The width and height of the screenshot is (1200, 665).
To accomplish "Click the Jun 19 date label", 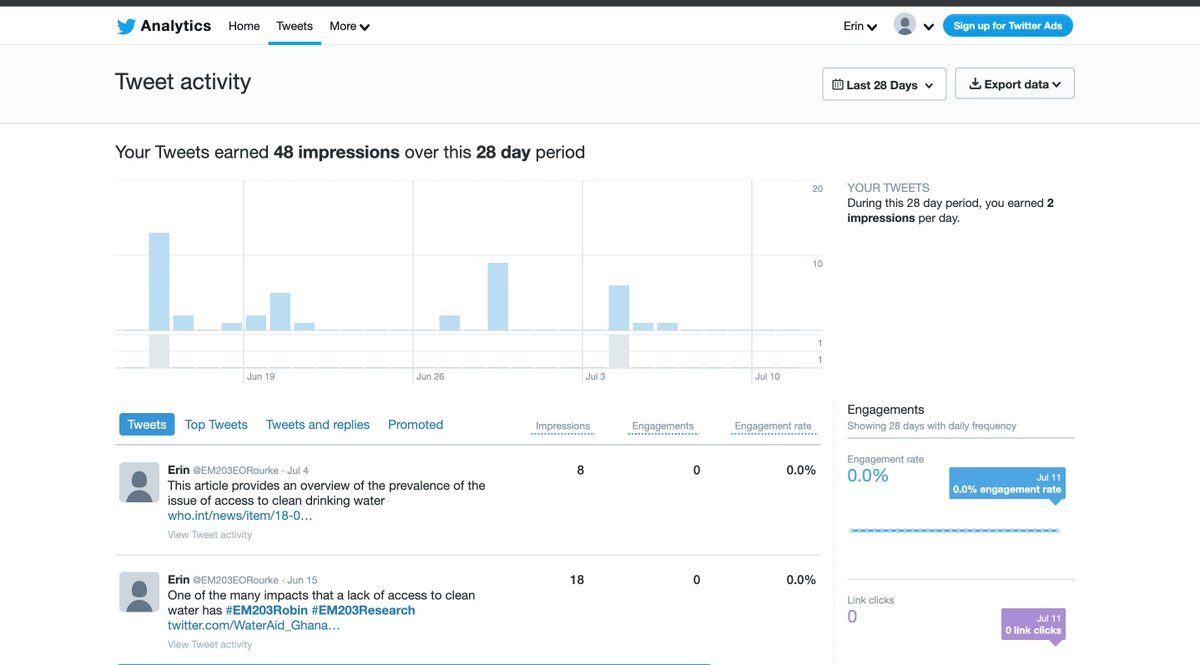I will (261, 377).
